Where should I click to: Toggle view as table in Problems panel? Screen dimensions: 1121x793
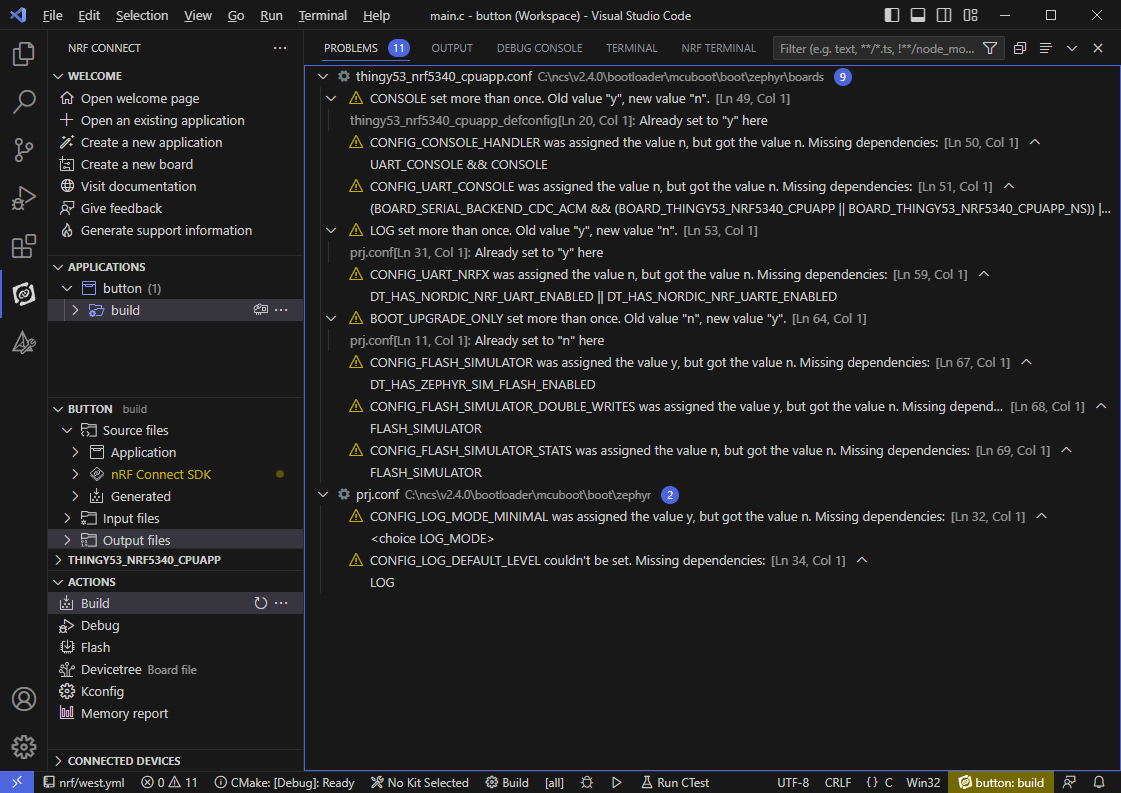1046,48
